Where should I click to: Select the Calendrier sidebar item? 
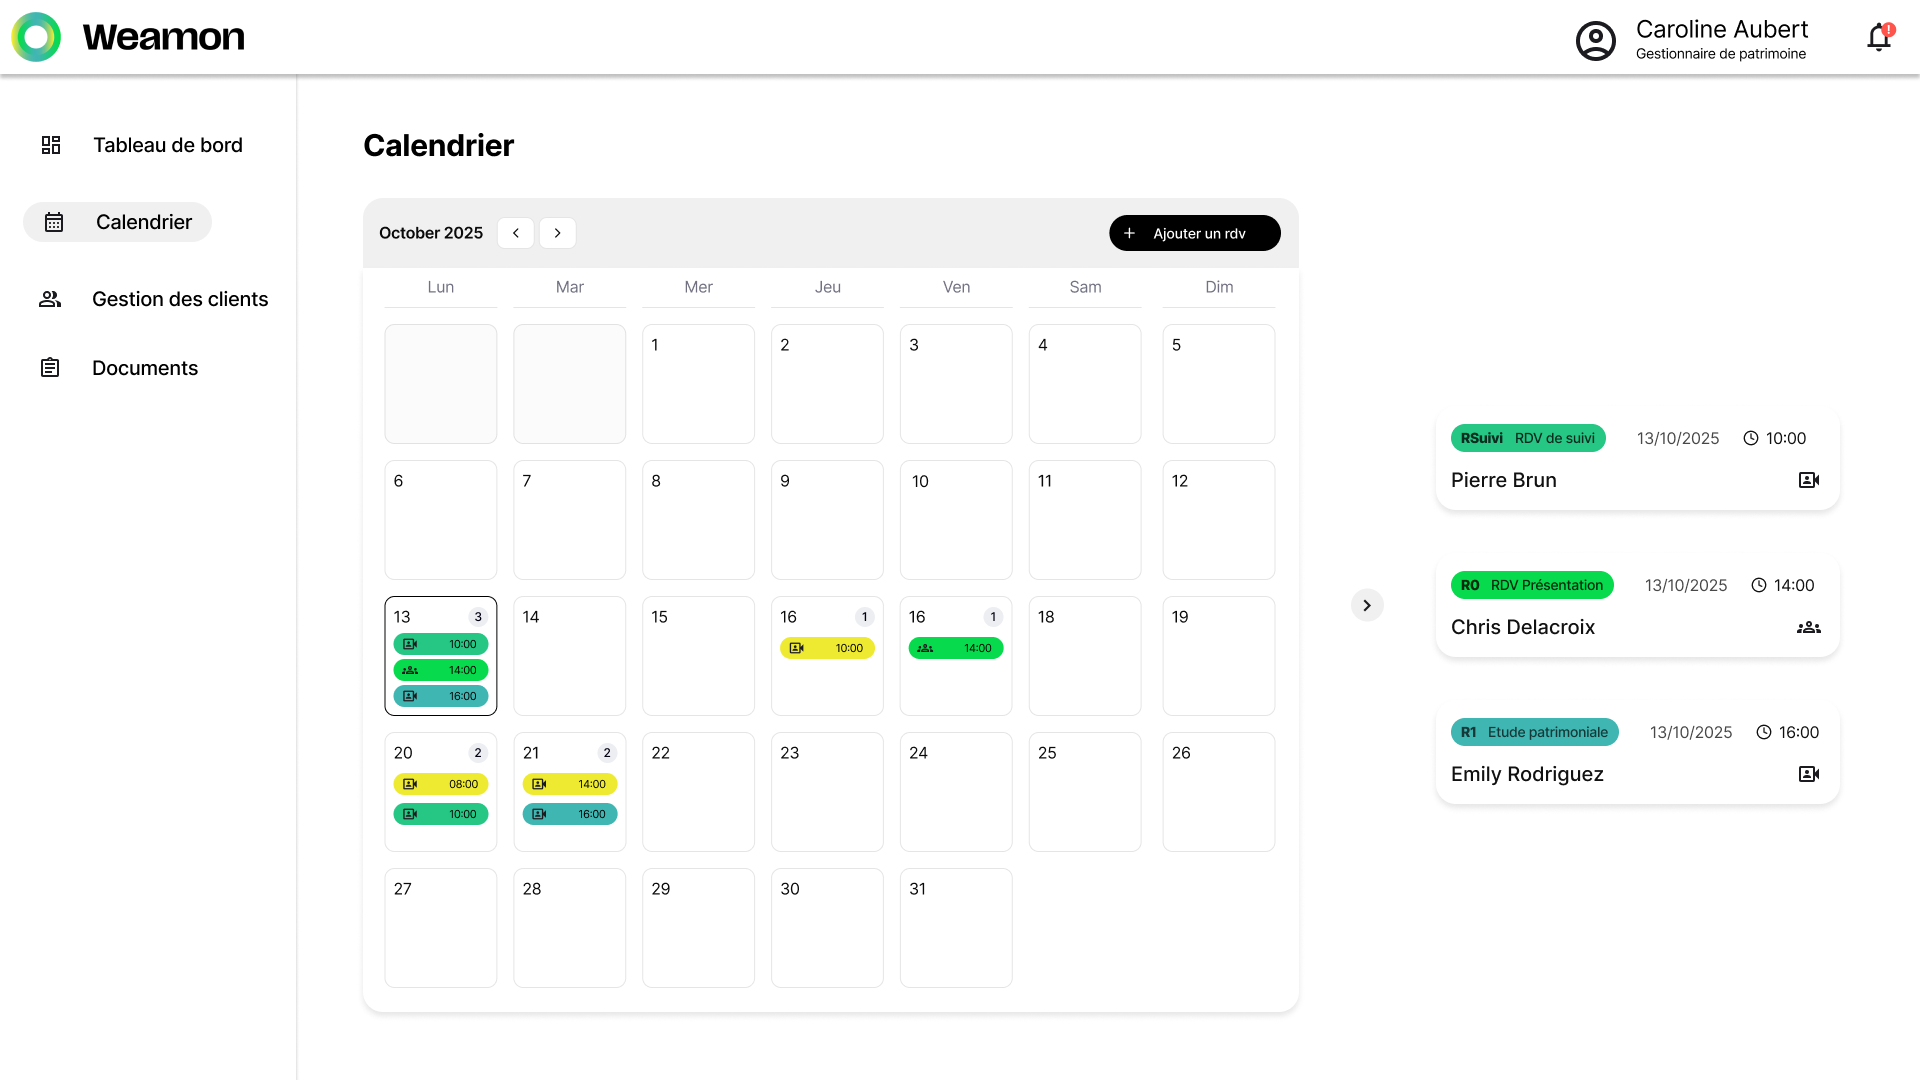click(x=118, y=222)
